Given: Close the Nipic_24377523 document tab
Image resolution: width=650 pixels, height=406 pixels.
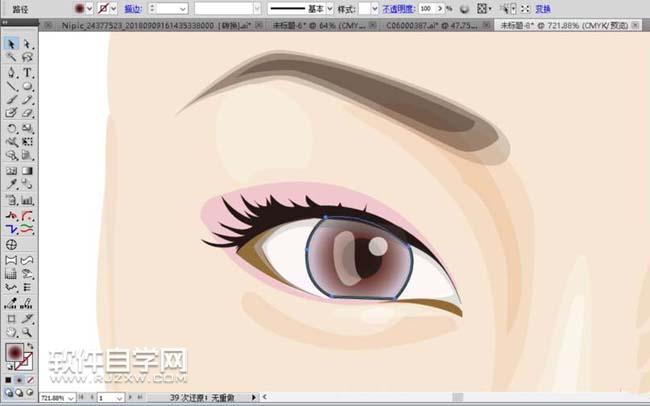Looking at the screenshot, I should tap(259, 26).
